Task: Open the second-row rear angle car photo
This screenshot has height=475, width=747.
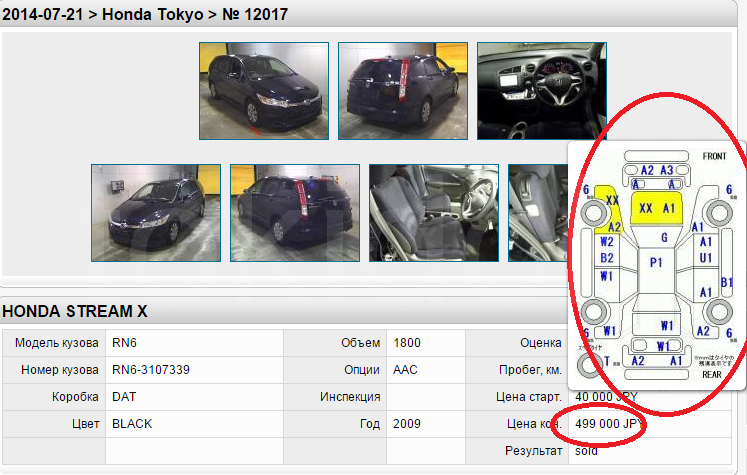Action: 295,213
